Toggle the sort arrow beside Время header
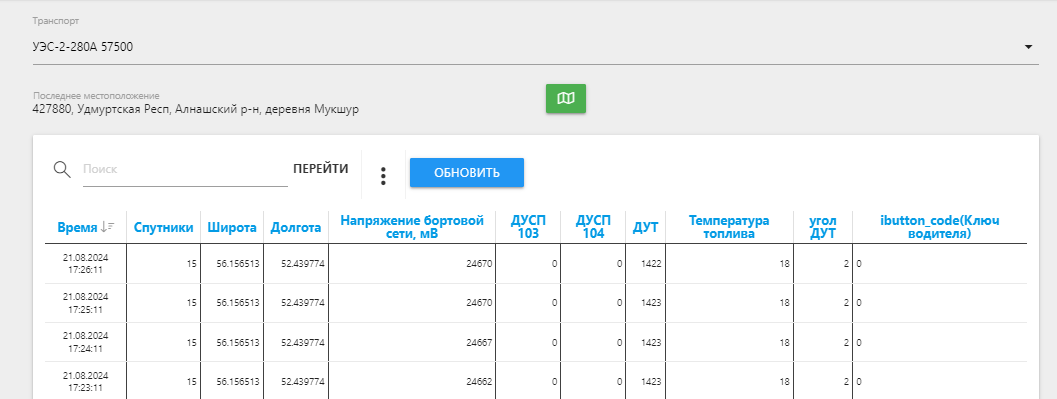This screenshot has height=399, width=1057. click(x=108, y=227)
